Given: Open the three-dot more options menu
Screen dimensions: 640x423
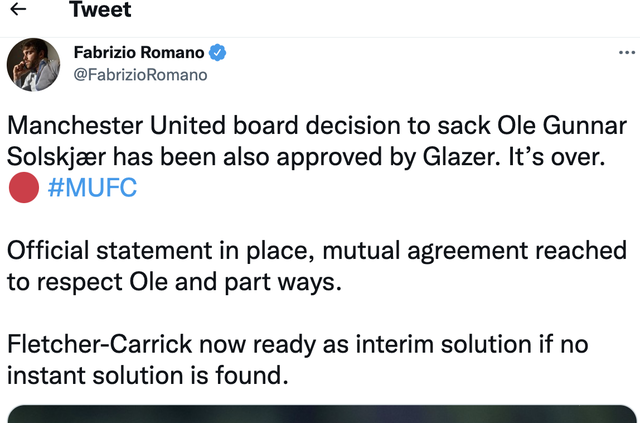Looking at the screenshot, I should click(627, 53).
